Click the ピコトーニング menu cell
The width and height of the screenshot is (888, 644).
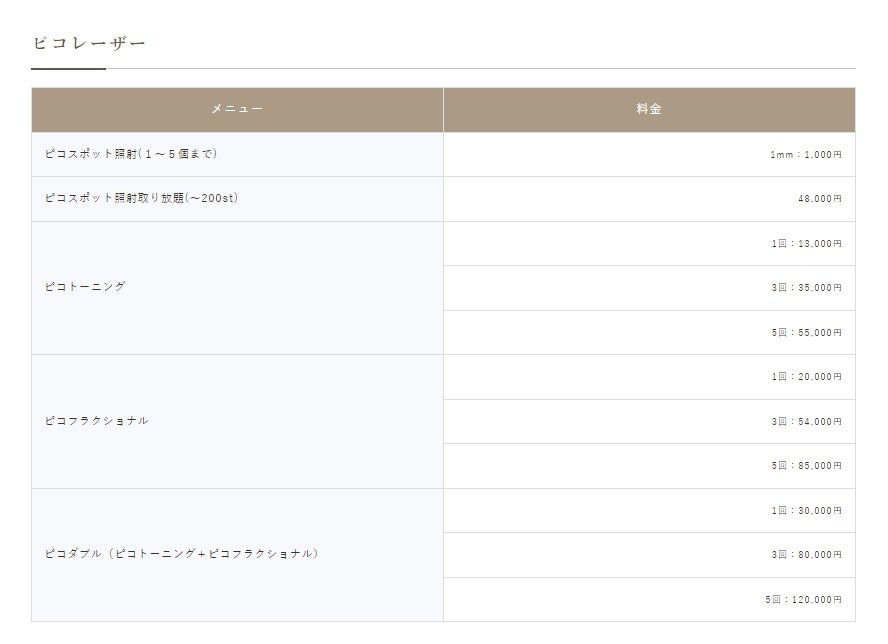(237, 288)
